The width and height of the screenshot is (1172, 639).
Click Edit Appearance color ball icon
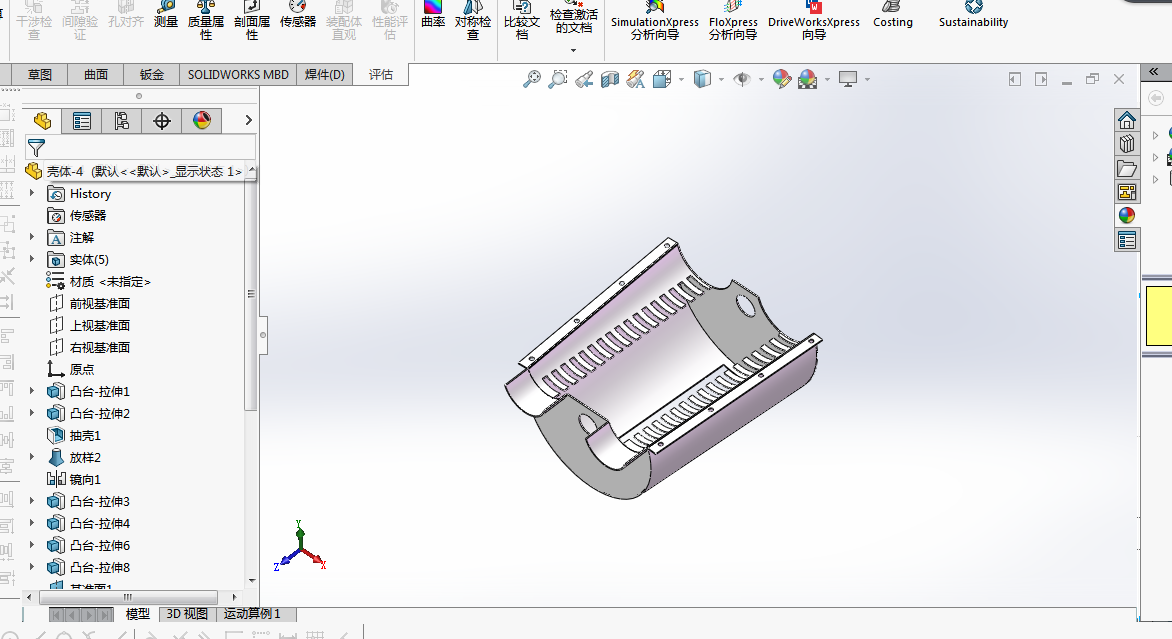782,79
